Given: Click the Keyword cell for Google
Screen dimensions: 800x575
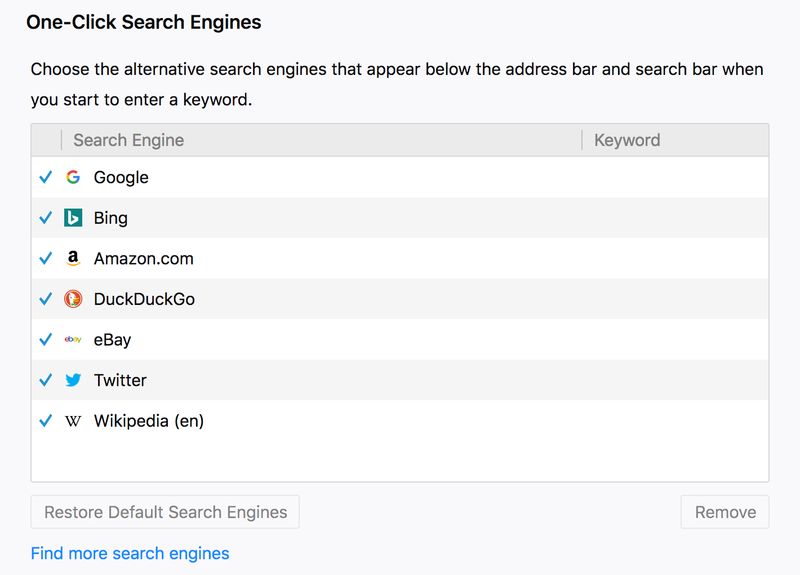Looking at the screenshot, I should (676, 177).
